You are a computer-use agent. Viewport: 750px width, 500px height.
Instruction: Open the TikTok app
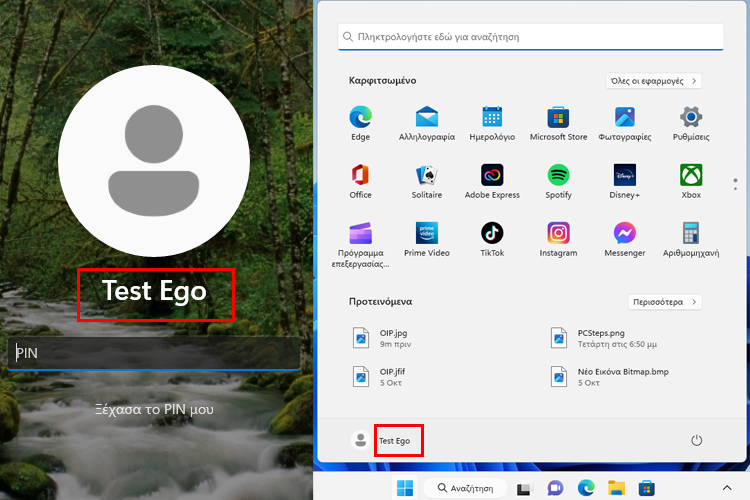492,239
